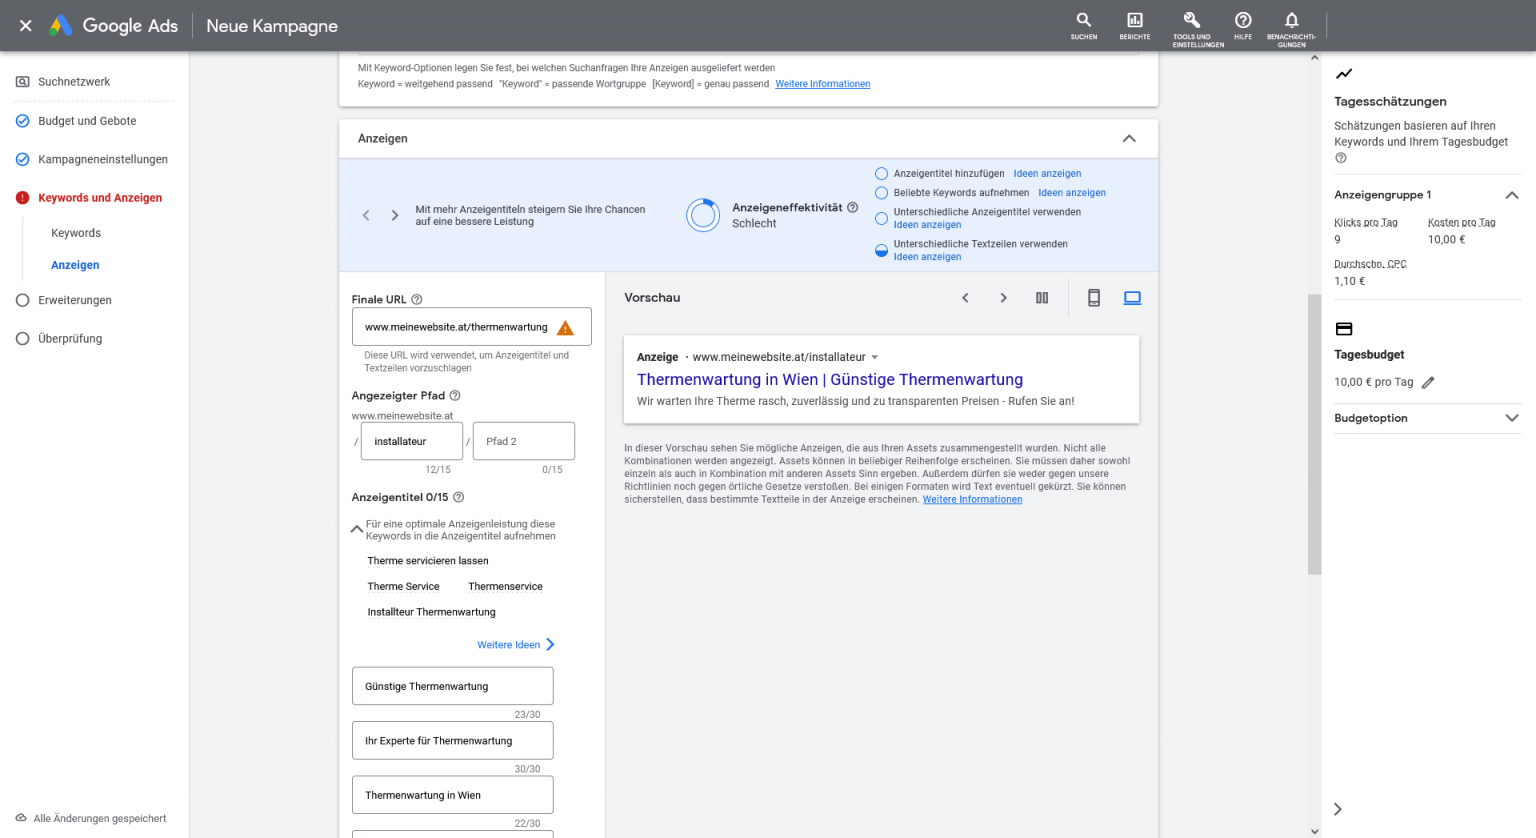The width and height of the screenshot is (1536, 838).
Task: Close the Neue Kampagne editor
Action: click(x=26, y=26)
